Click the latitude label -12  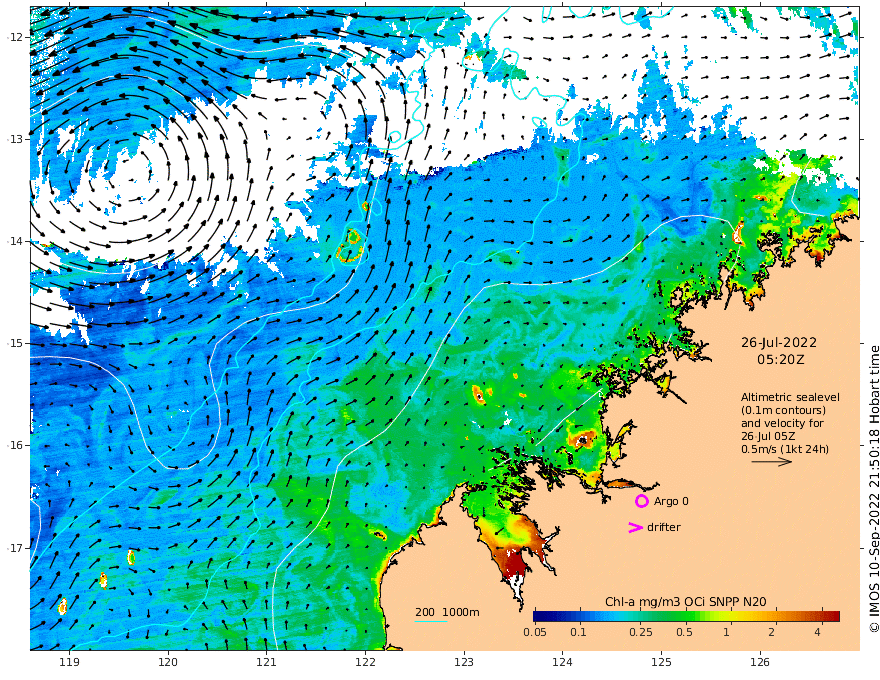click(x=16, y=37)
